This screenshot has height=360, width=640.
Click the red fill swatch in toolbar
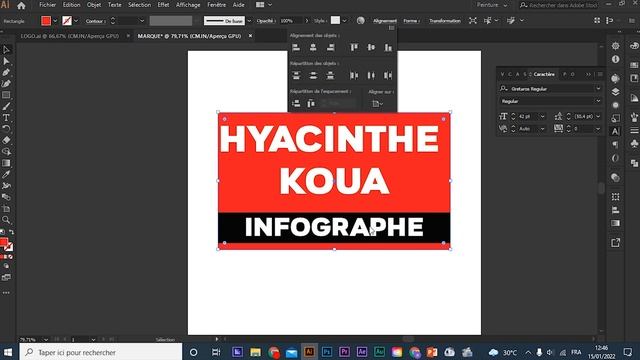[4, 242]
